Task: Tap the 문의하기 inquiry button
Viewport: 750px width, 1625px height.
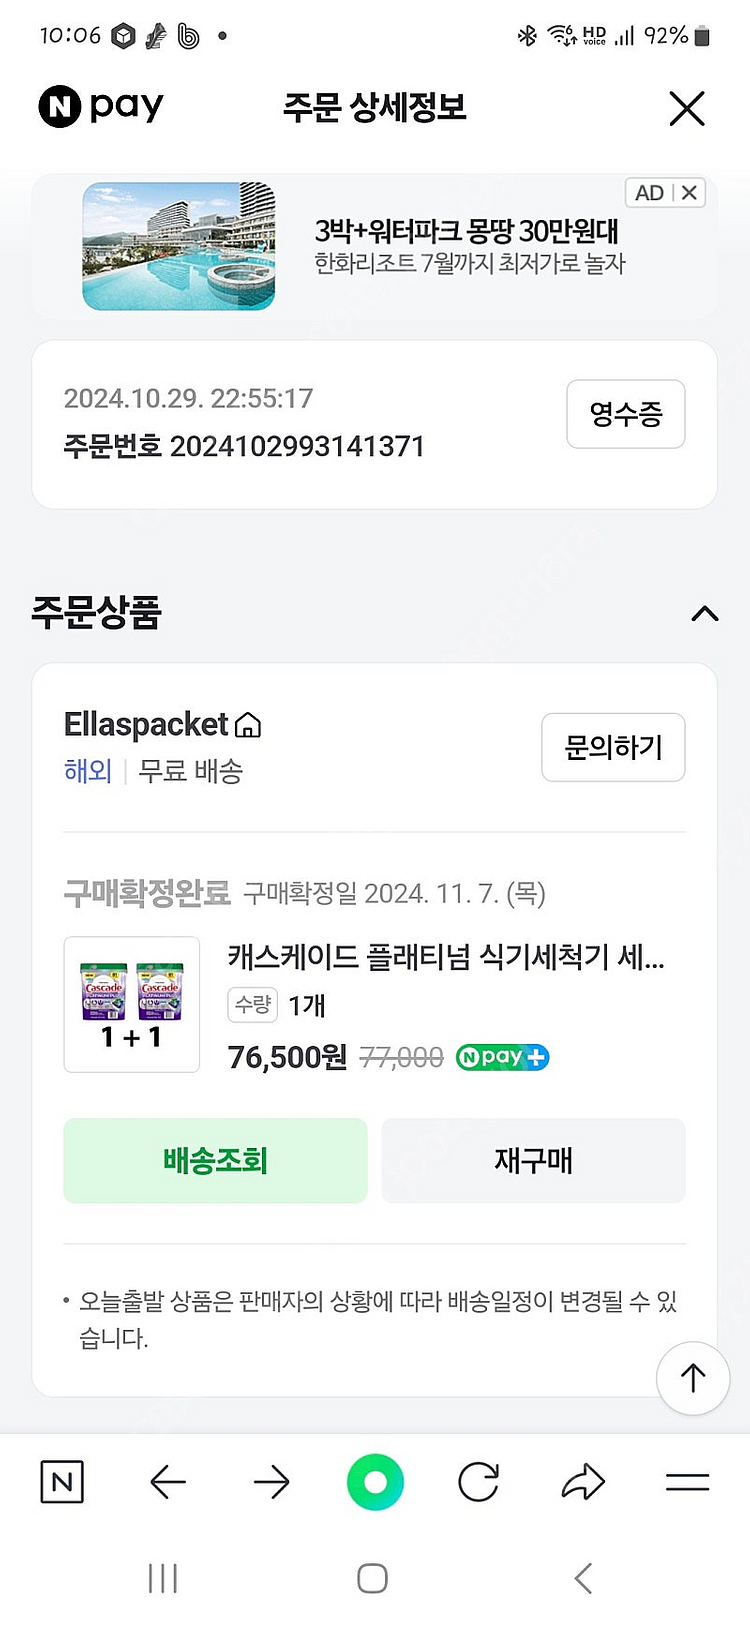Action: coord(613,747)
